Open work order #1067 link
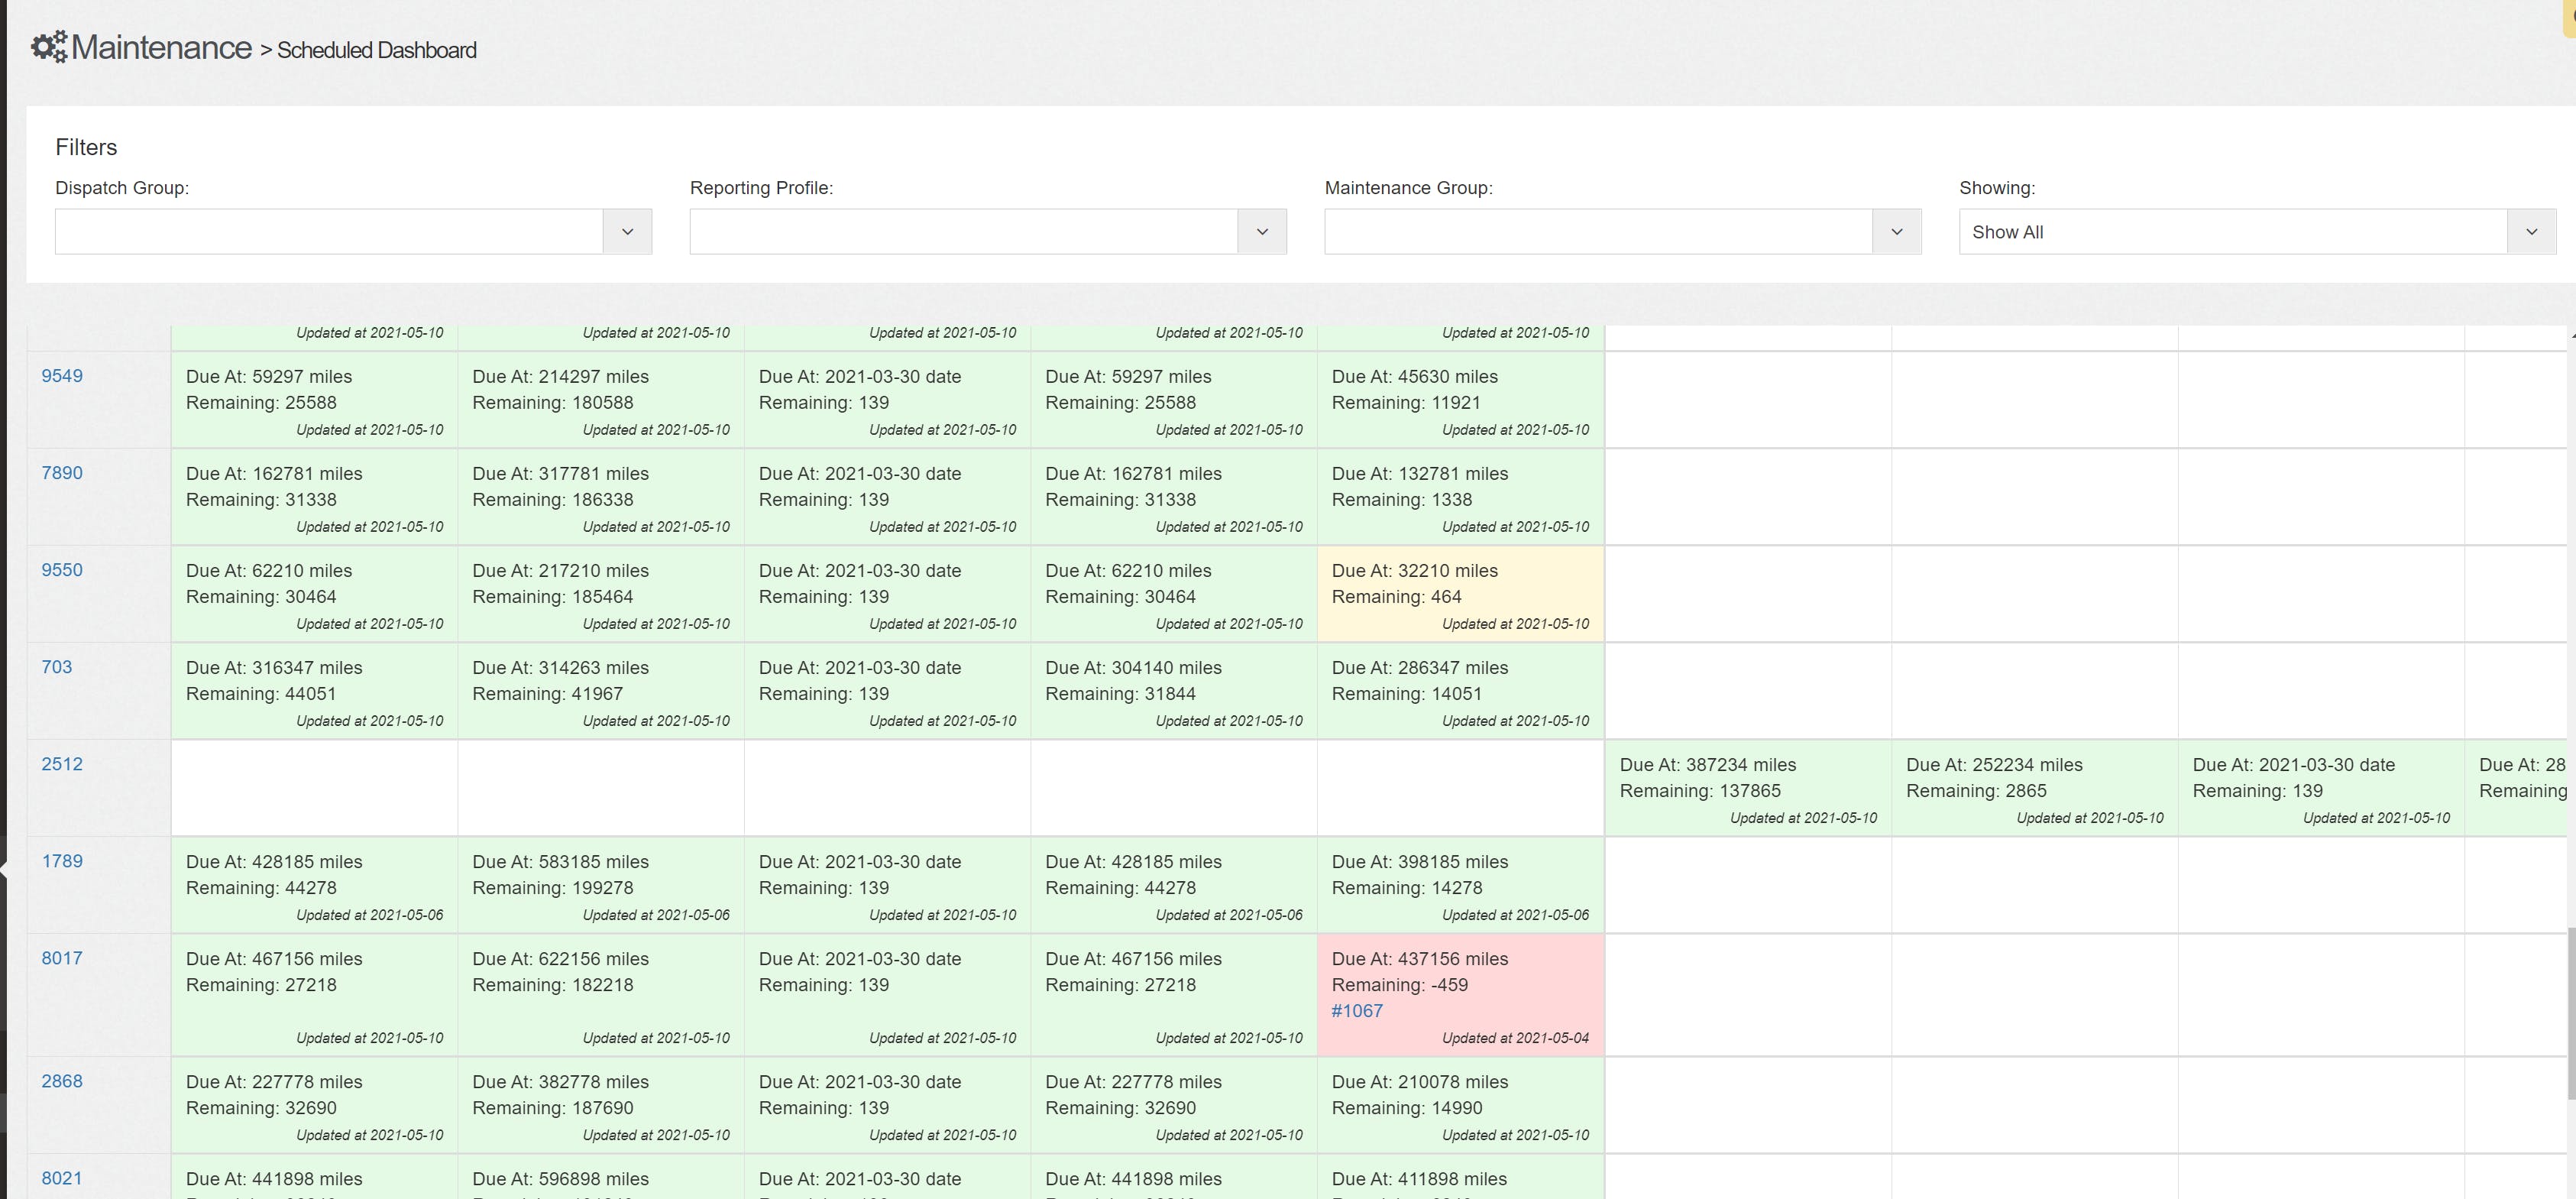The width and height of the screenshot is (2576, 1199). [x=1357, y=1011]
